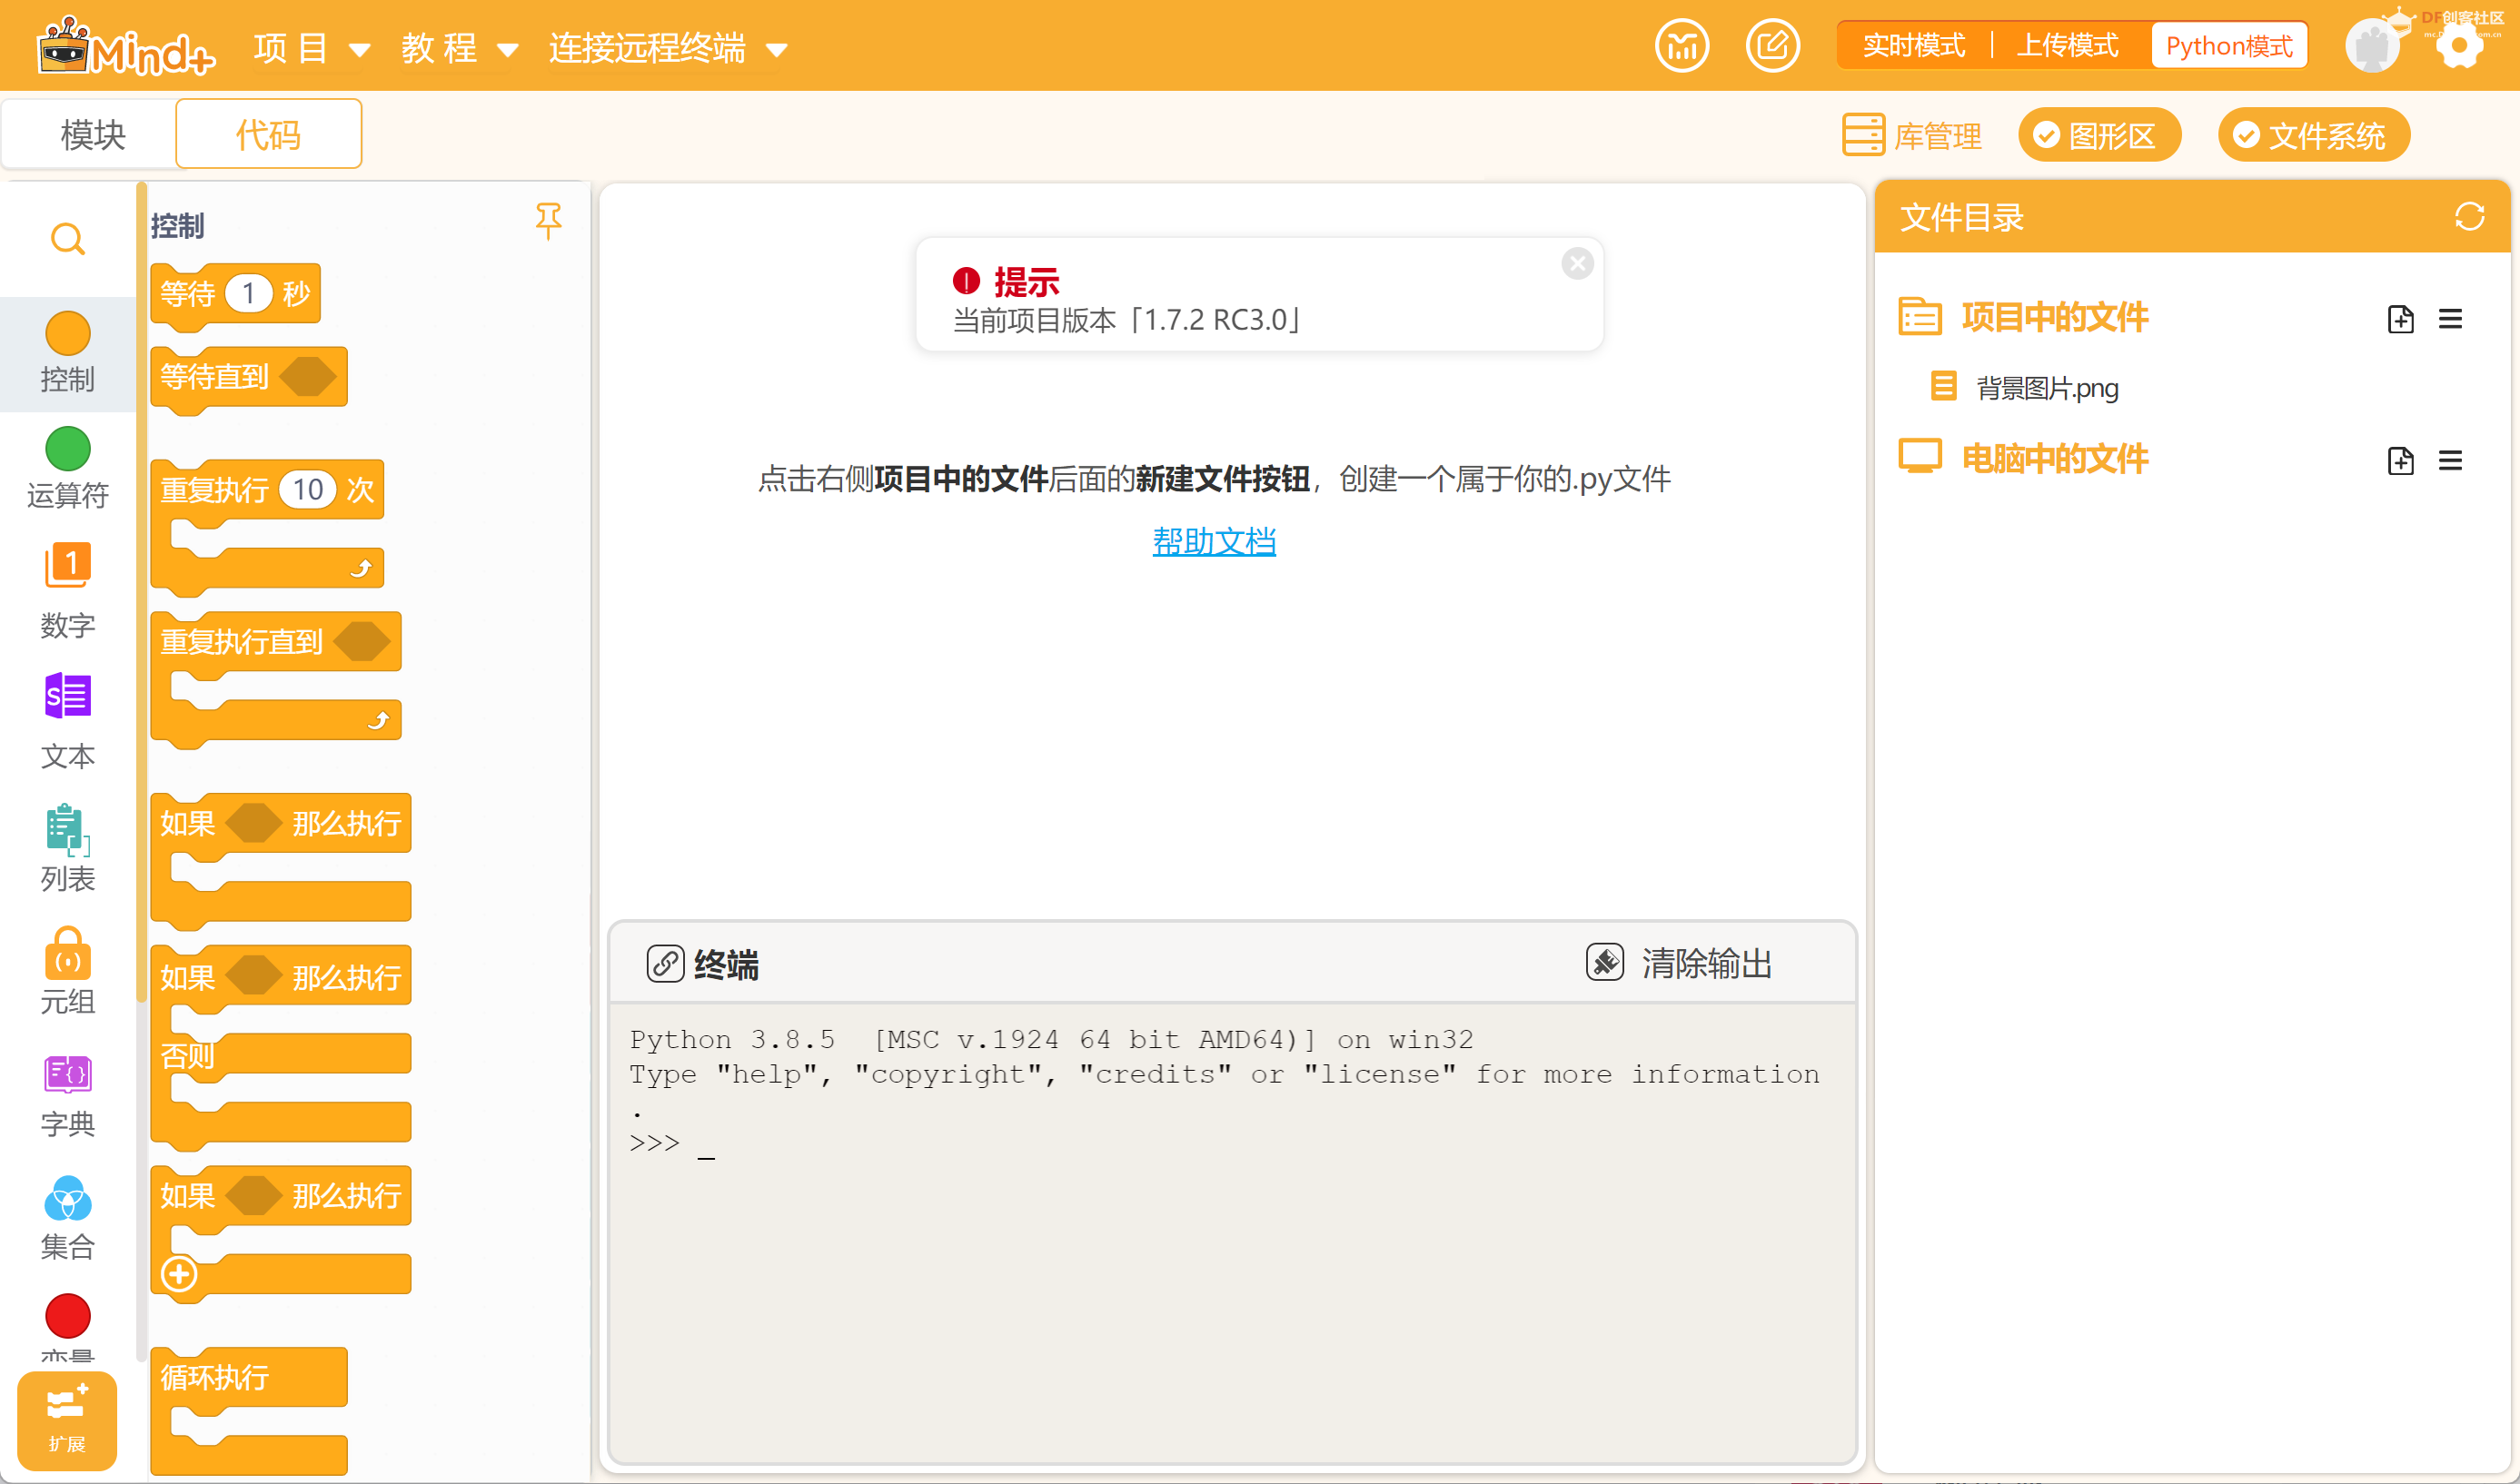Click the feedback edit icon in header
Screen dimensions: 2520x1484
point(1772,46)
